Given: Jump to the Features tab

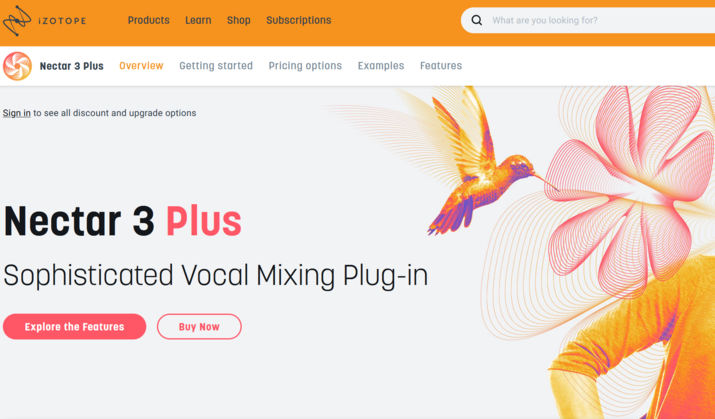Looking at the screenshot, I should [x=441, y=66].
